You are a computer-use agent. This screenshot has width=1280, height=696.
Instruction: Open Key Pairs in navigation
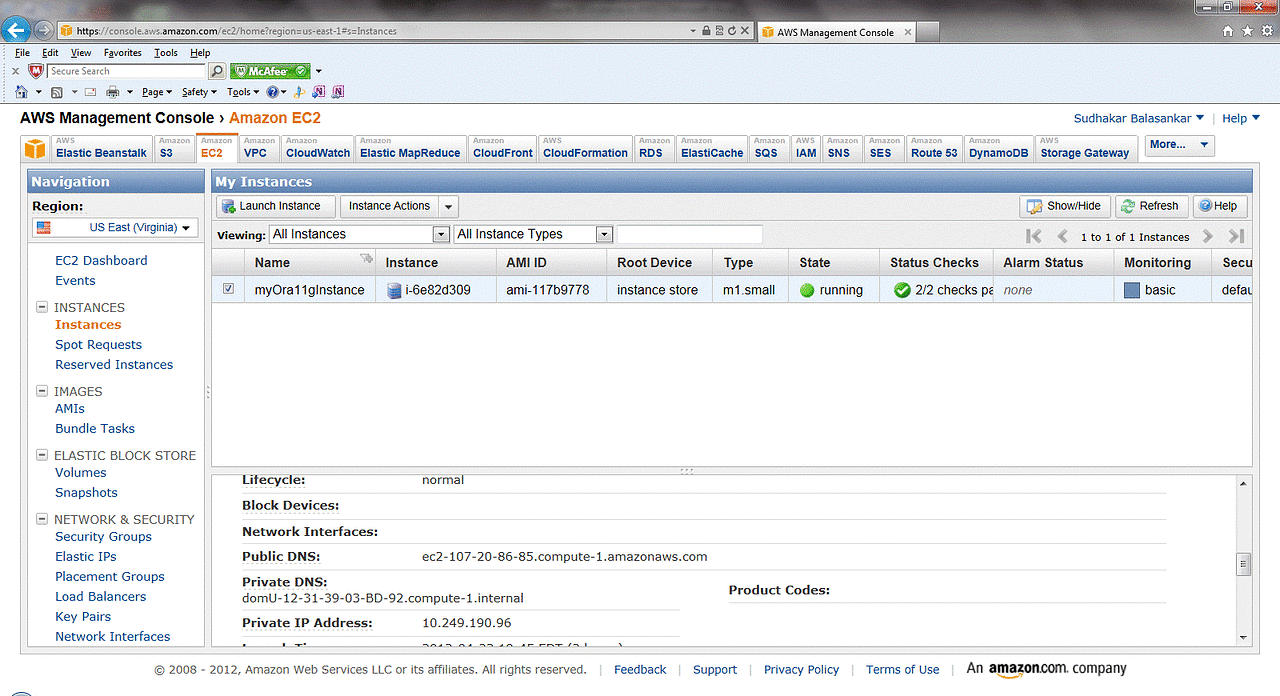tap(83, 616)
